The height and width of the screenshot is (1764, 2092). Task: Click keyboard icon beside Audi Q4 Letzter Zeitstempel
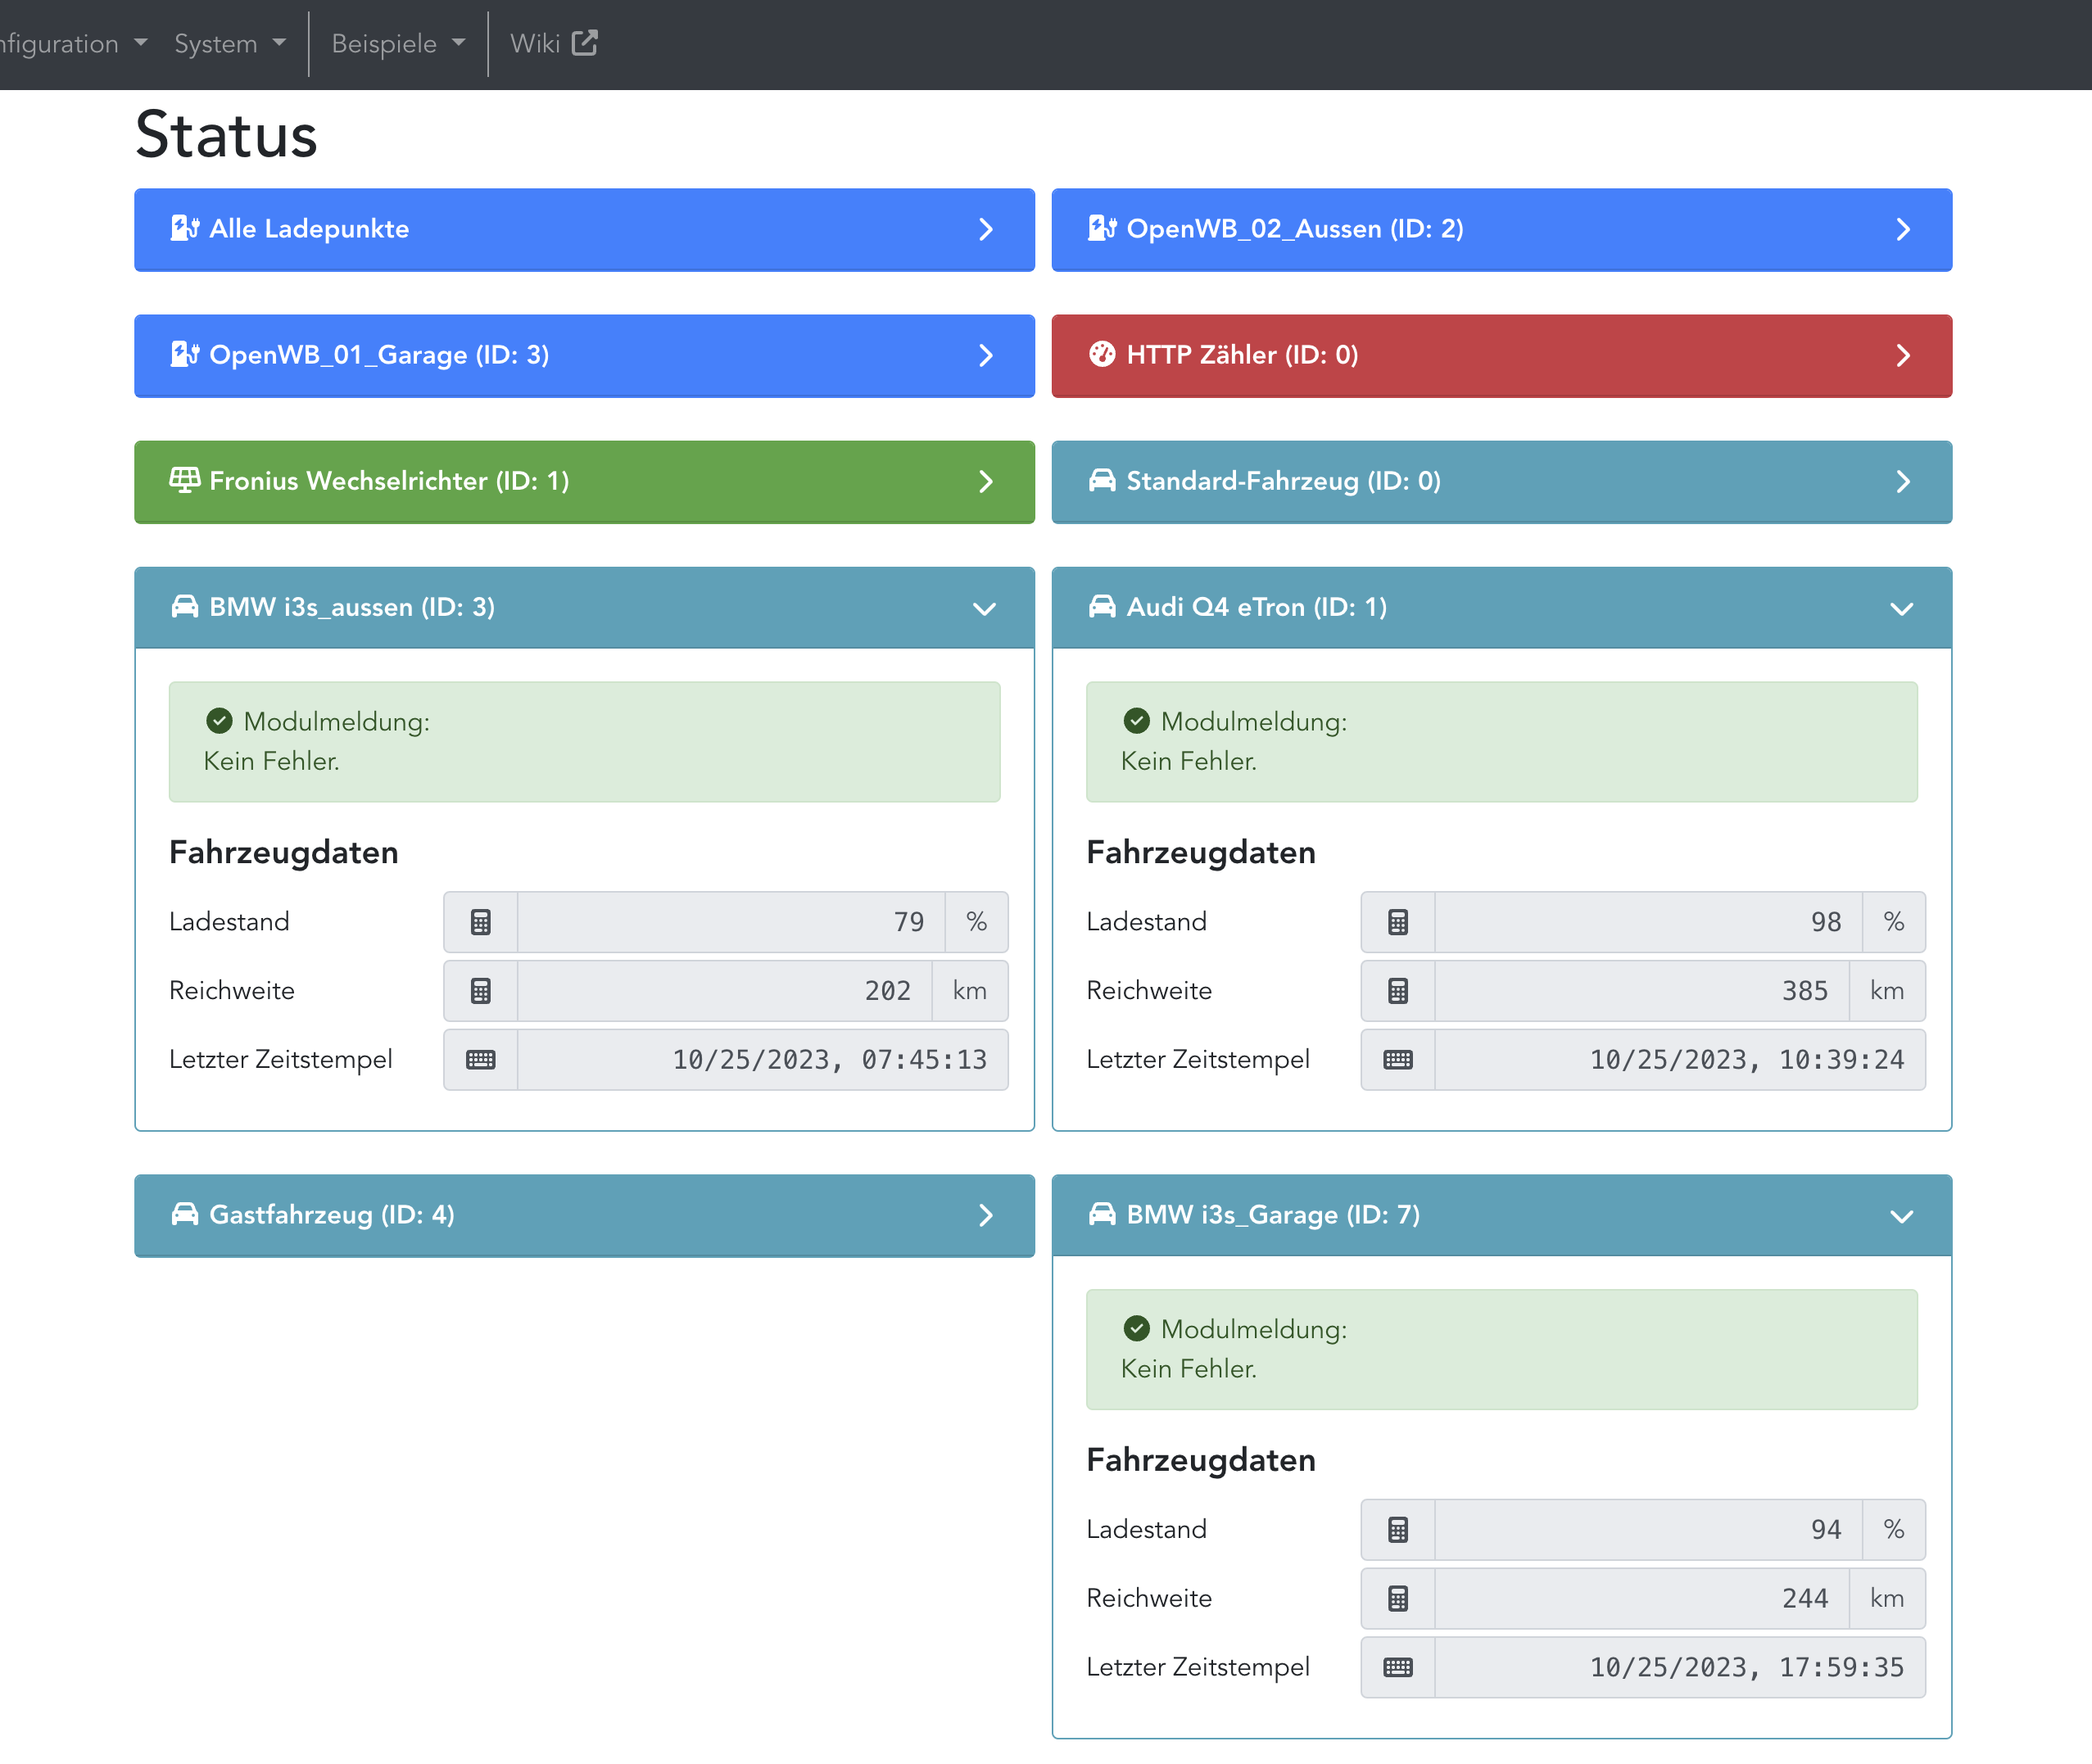point(1397,1060)
